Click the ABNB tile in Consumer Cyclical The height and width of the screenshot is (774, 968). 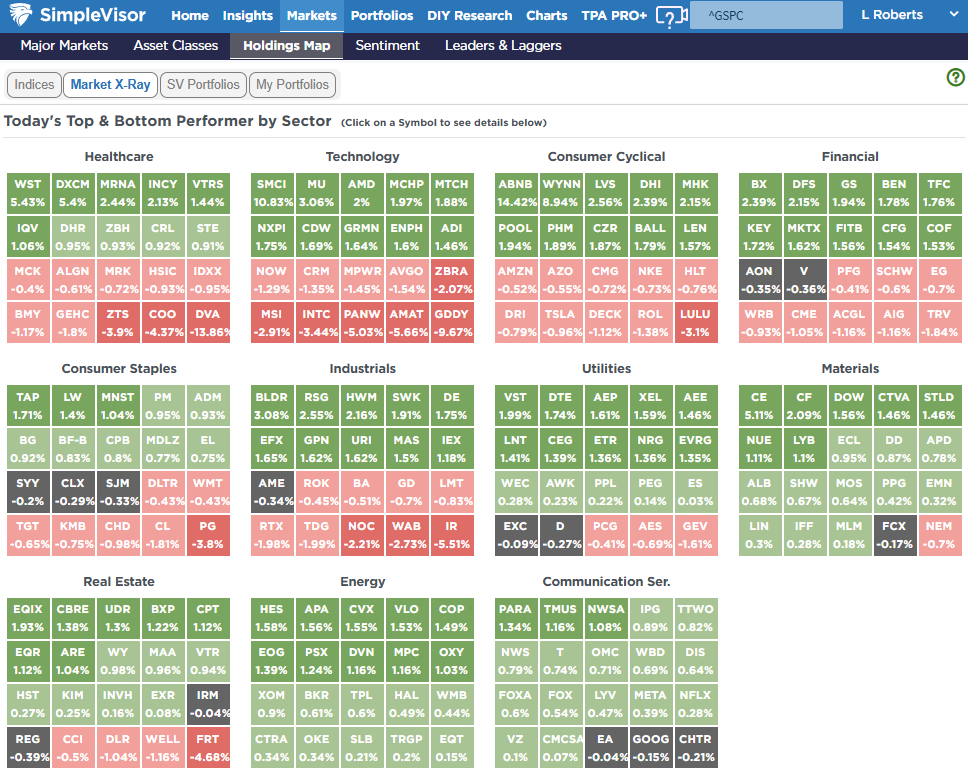click(515, 193)
